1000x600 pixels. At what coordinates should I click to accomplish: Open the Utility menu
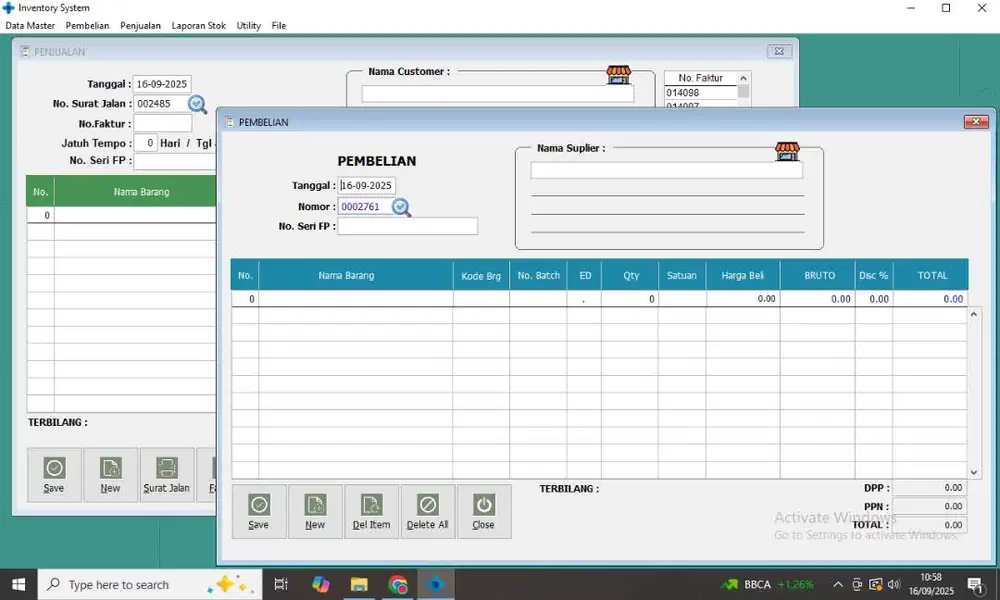[248, 26]
